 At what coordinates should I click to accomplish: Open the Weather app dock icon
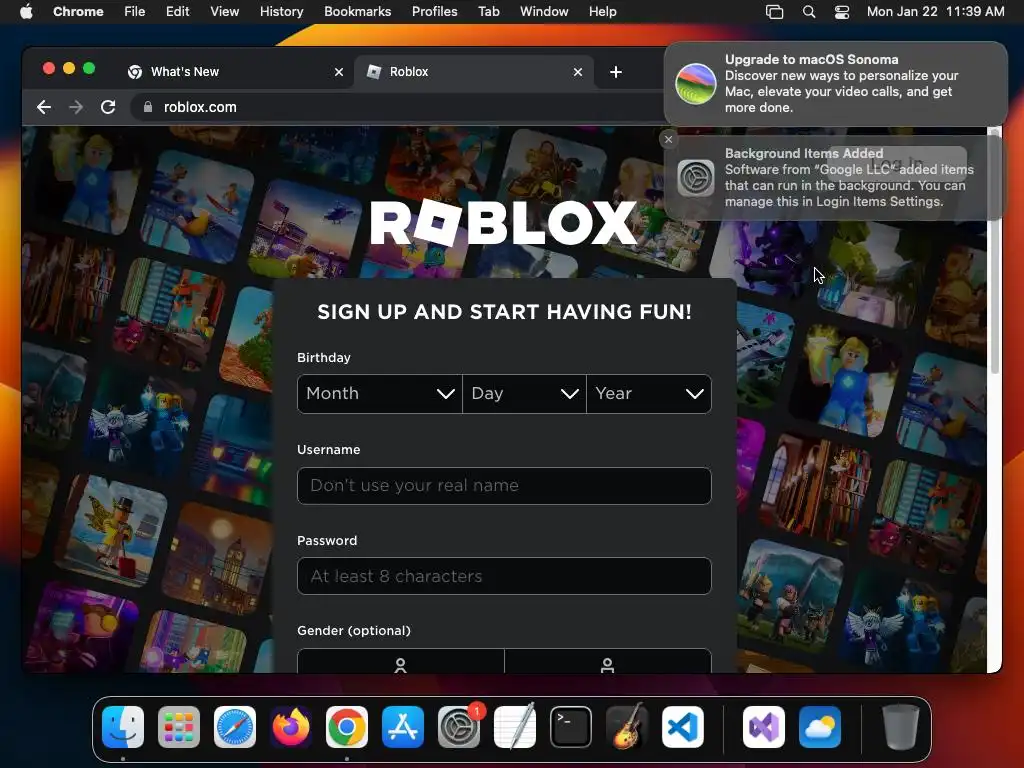[x=820, y=727]
